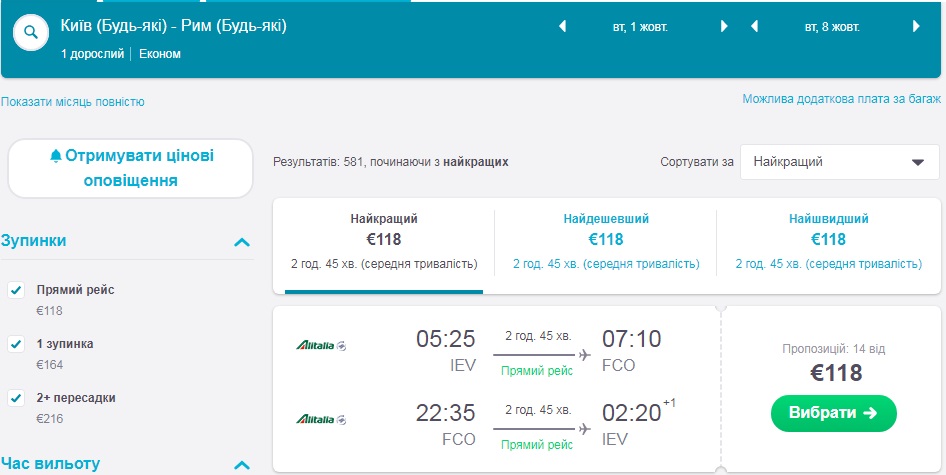This screenshot has width=946, height=475.
Task: Collapse the Час вильоту filter section
Action: (x=241, y=465)
